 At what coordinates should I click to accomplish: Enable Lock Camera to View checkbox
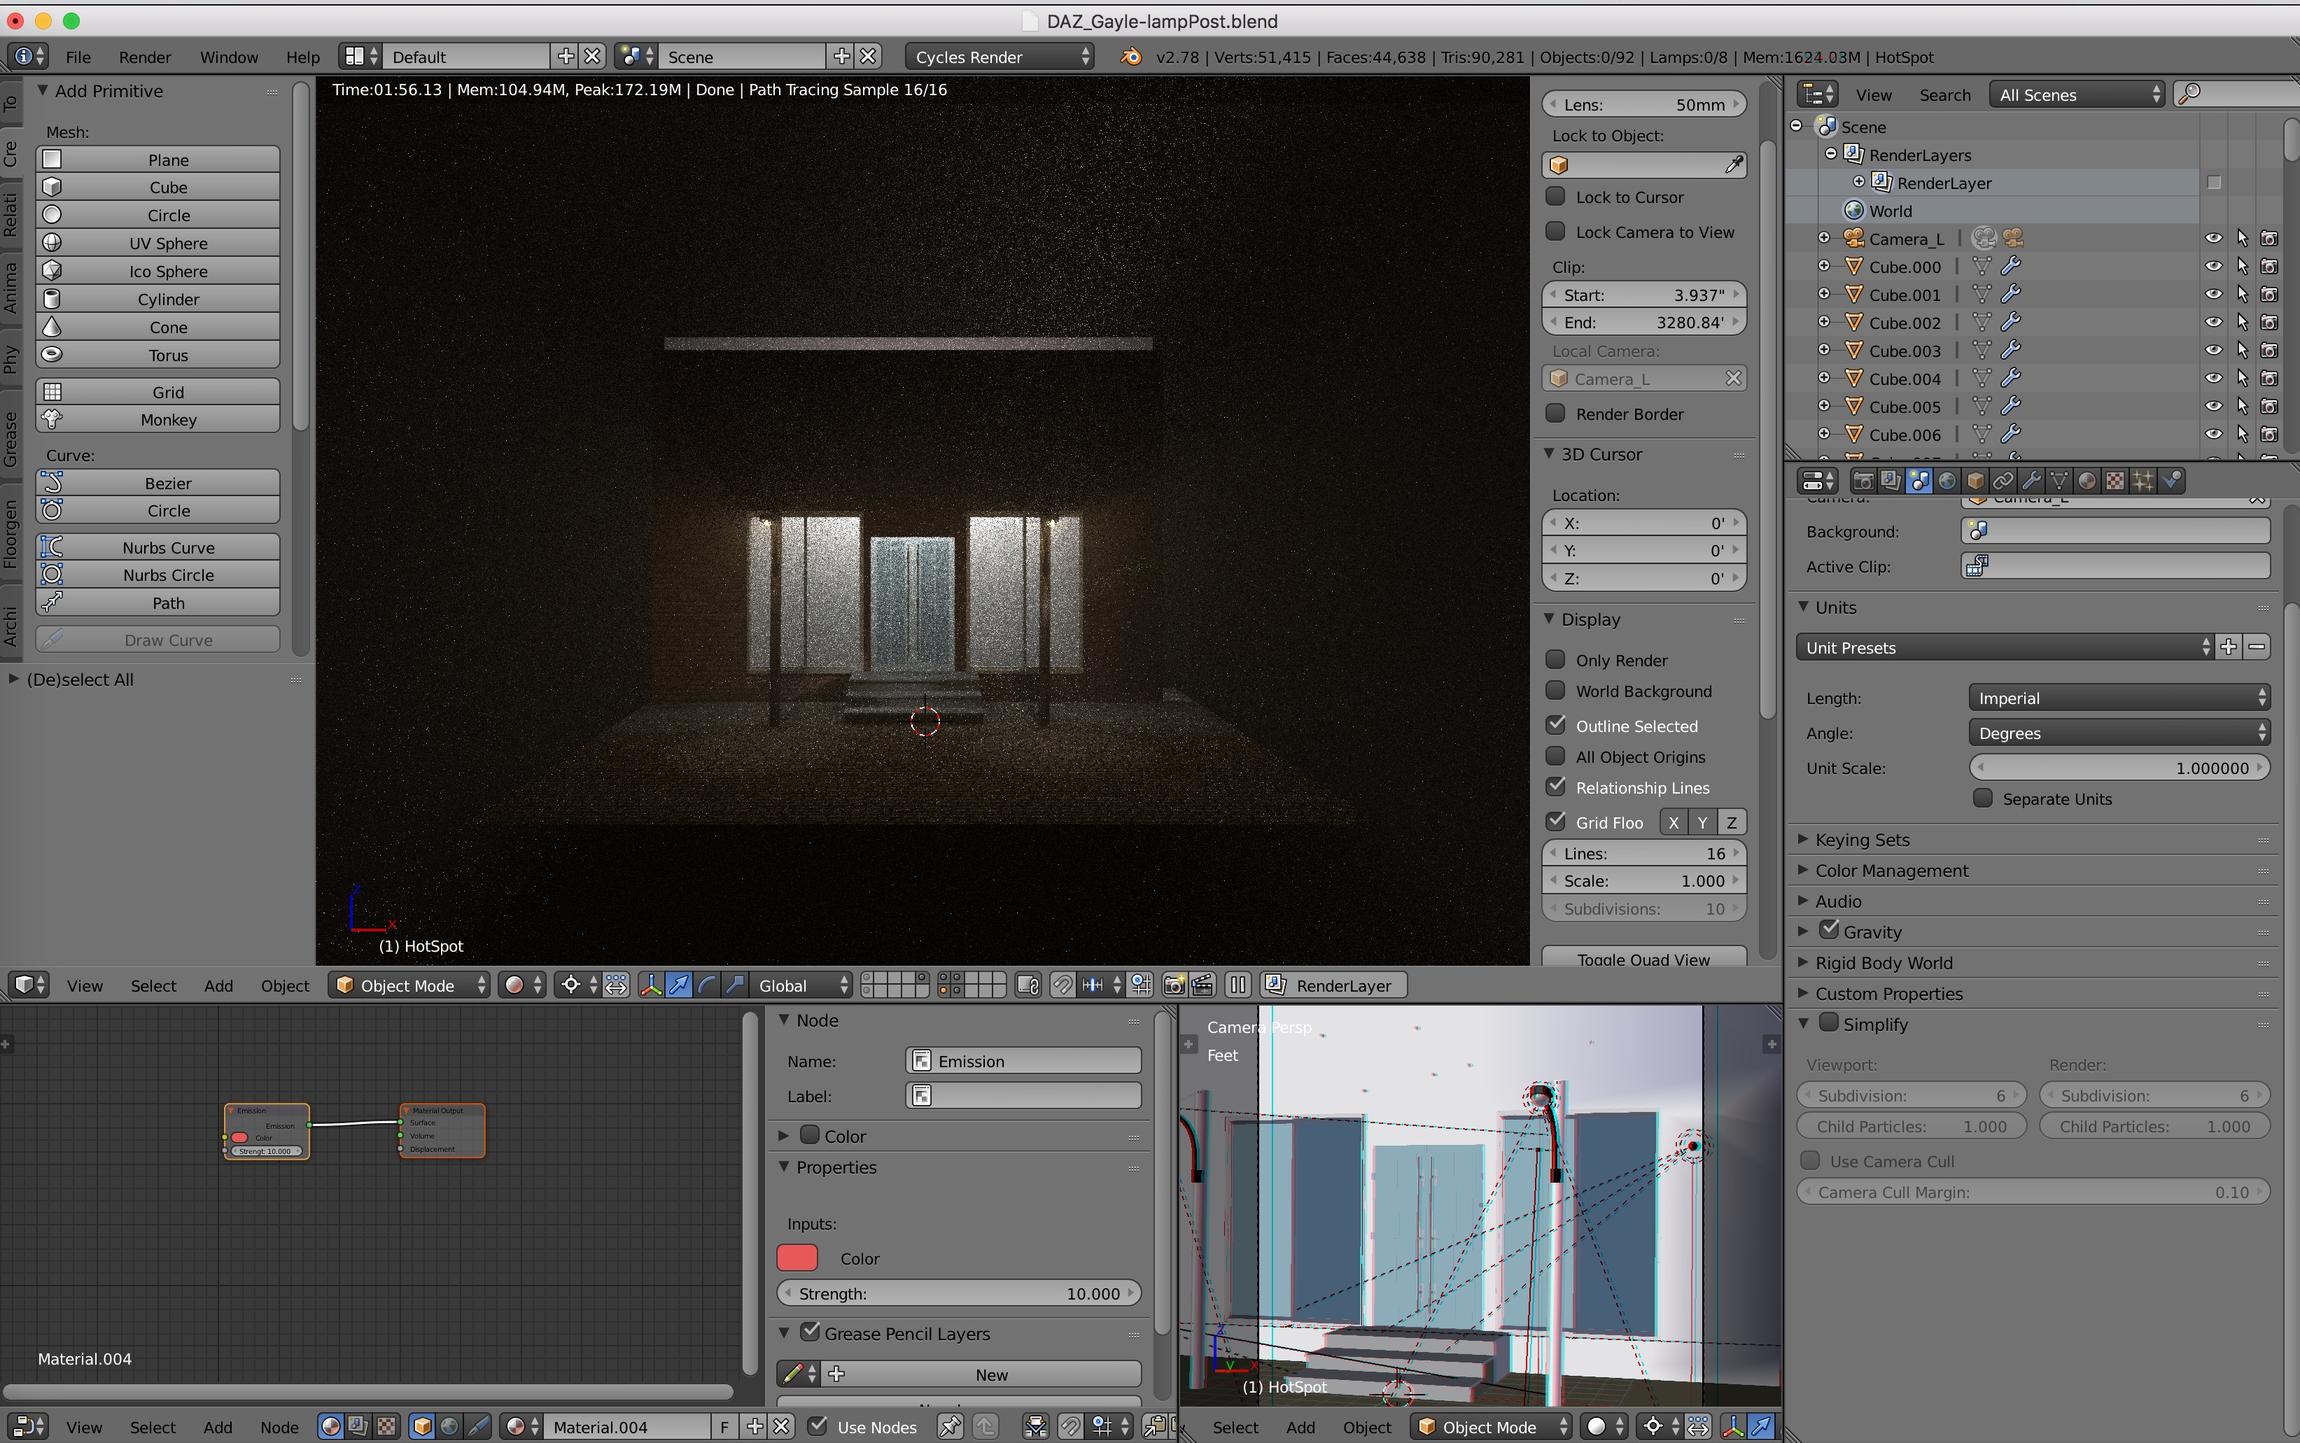click(x=1555, y=231)
